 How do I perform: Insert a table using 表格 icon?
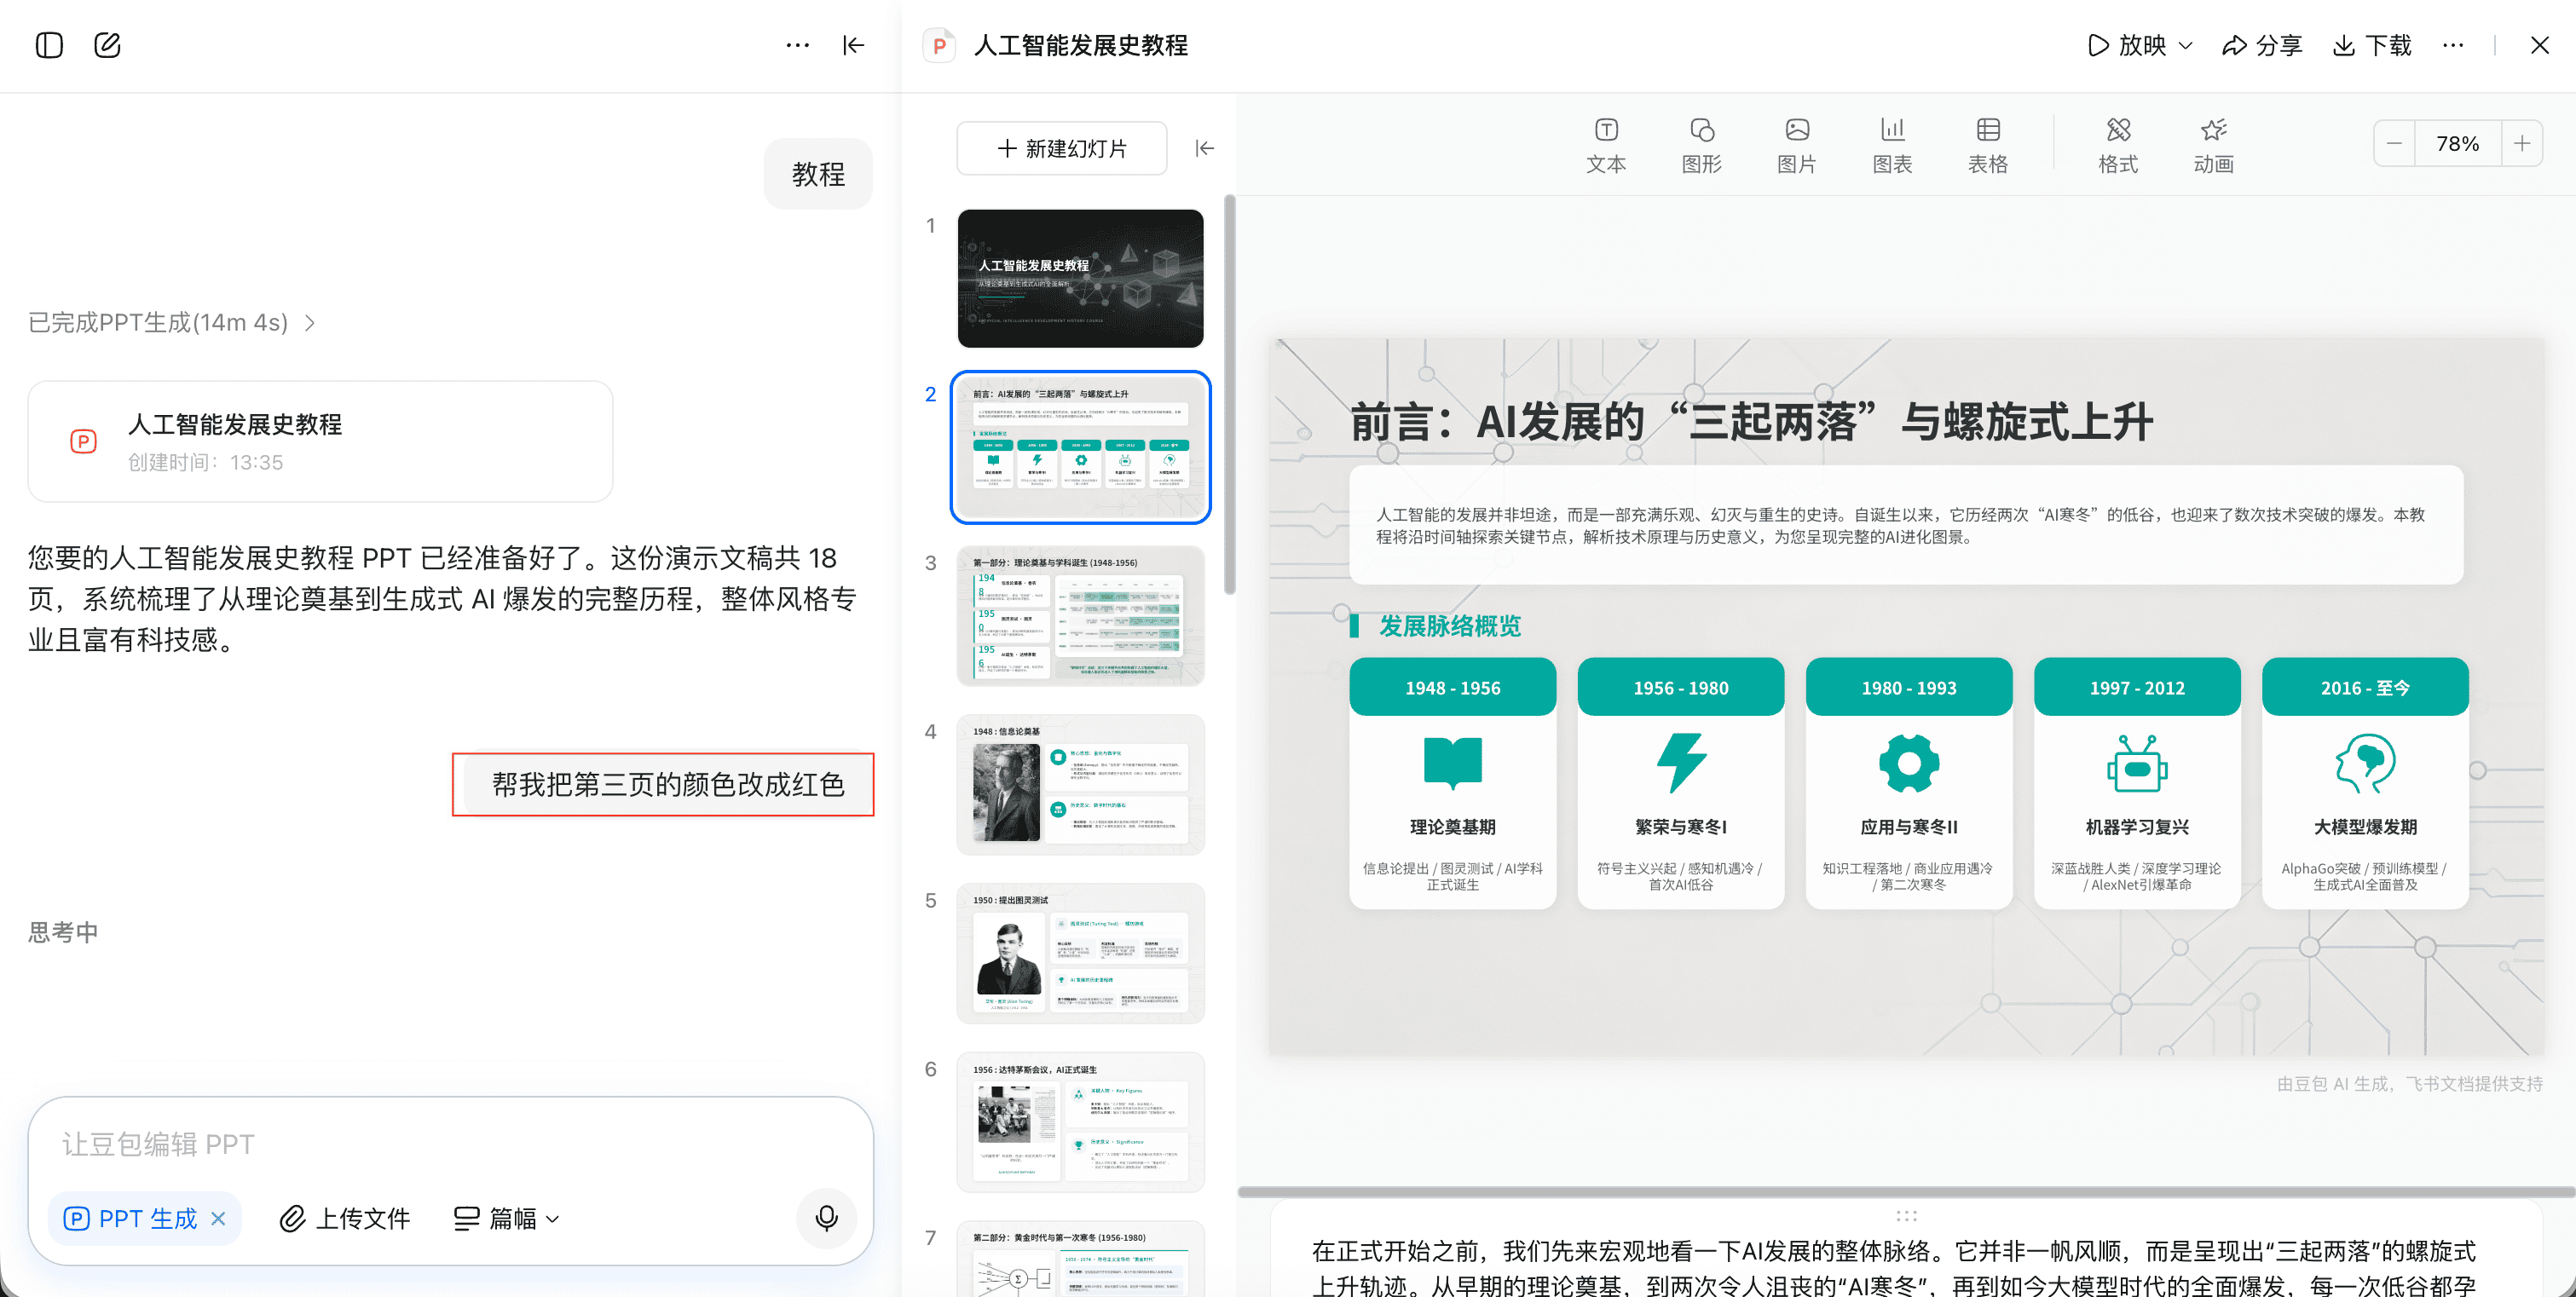pyautogui.click(x=1987, y=145)
